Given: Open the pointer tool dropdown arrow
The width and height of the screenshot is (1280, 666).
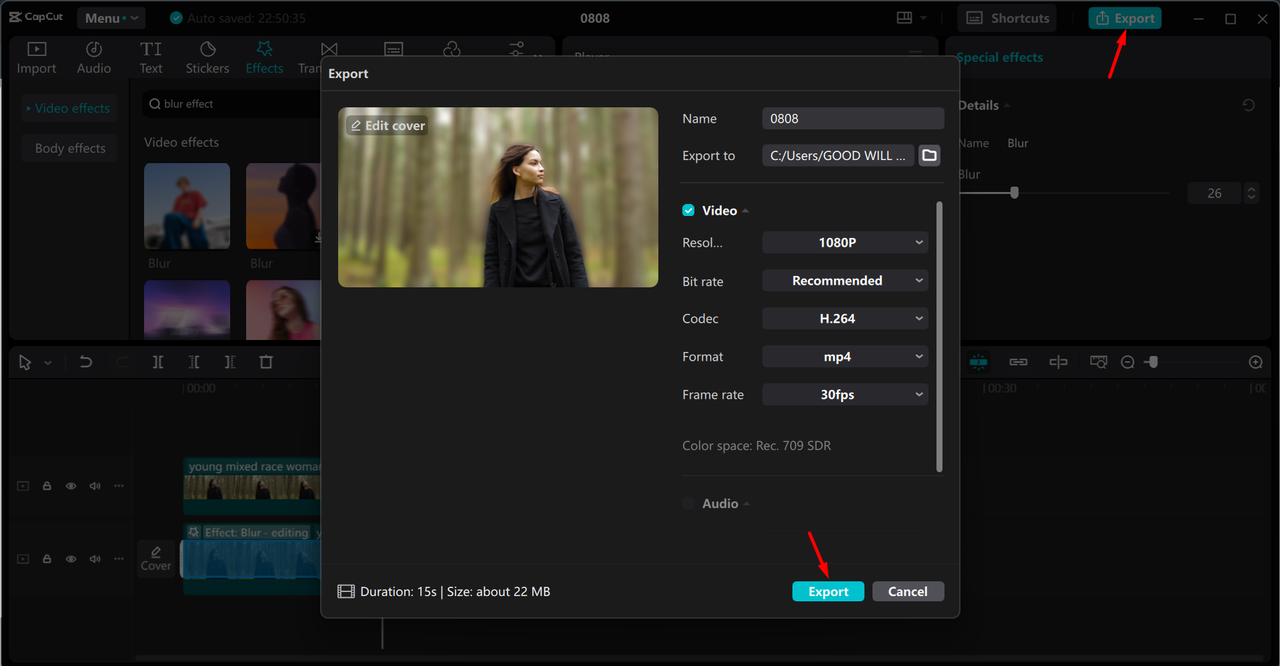Looking at the screenshot, I should coord(47,363).
